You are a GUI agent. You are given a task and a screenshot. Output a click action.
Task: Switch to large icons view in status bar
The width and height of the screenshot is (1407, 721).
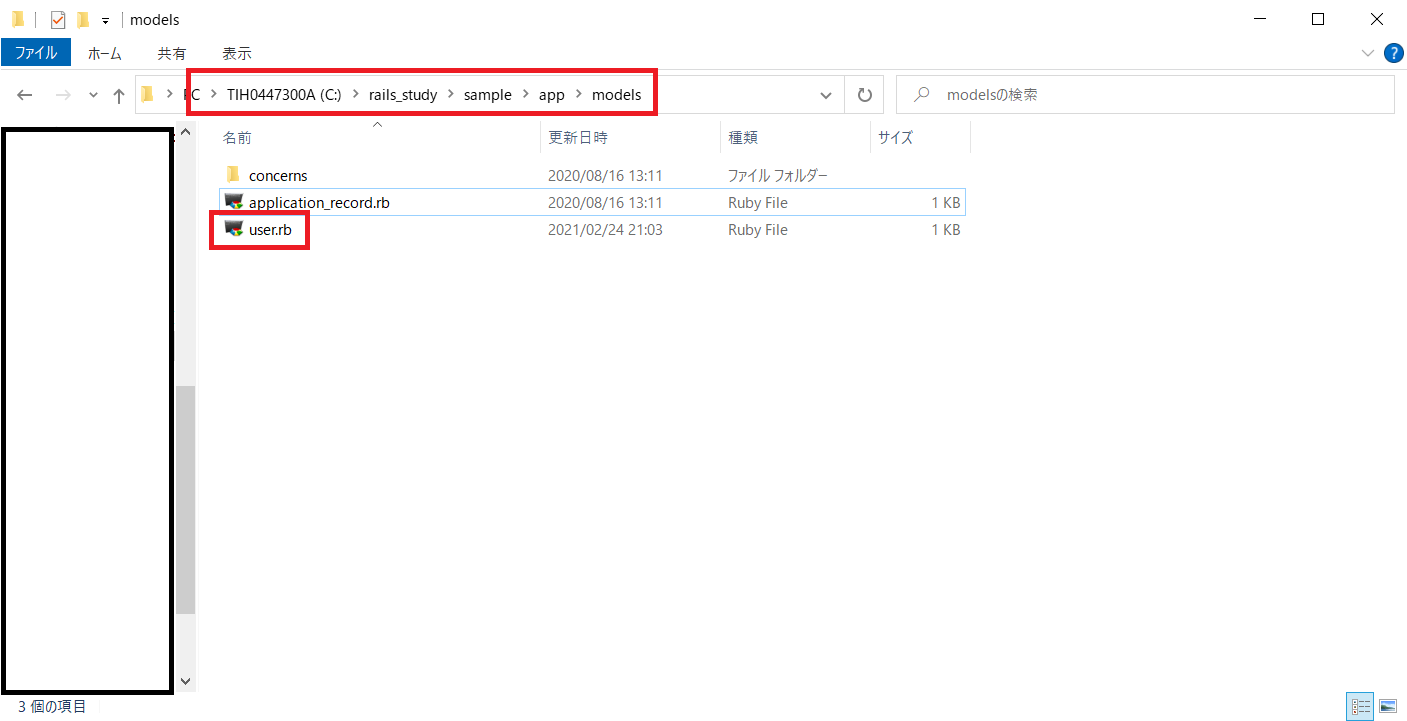click(1388, 706)
